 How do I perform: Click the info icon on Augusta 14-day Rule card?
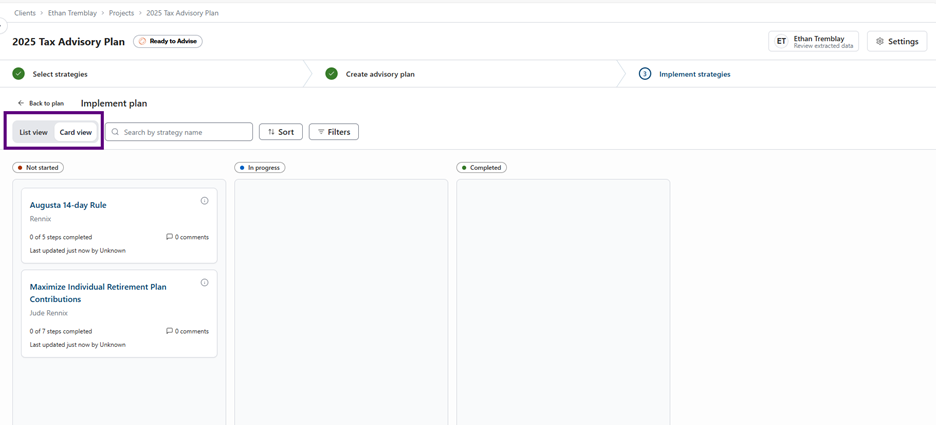coord(204,201)
